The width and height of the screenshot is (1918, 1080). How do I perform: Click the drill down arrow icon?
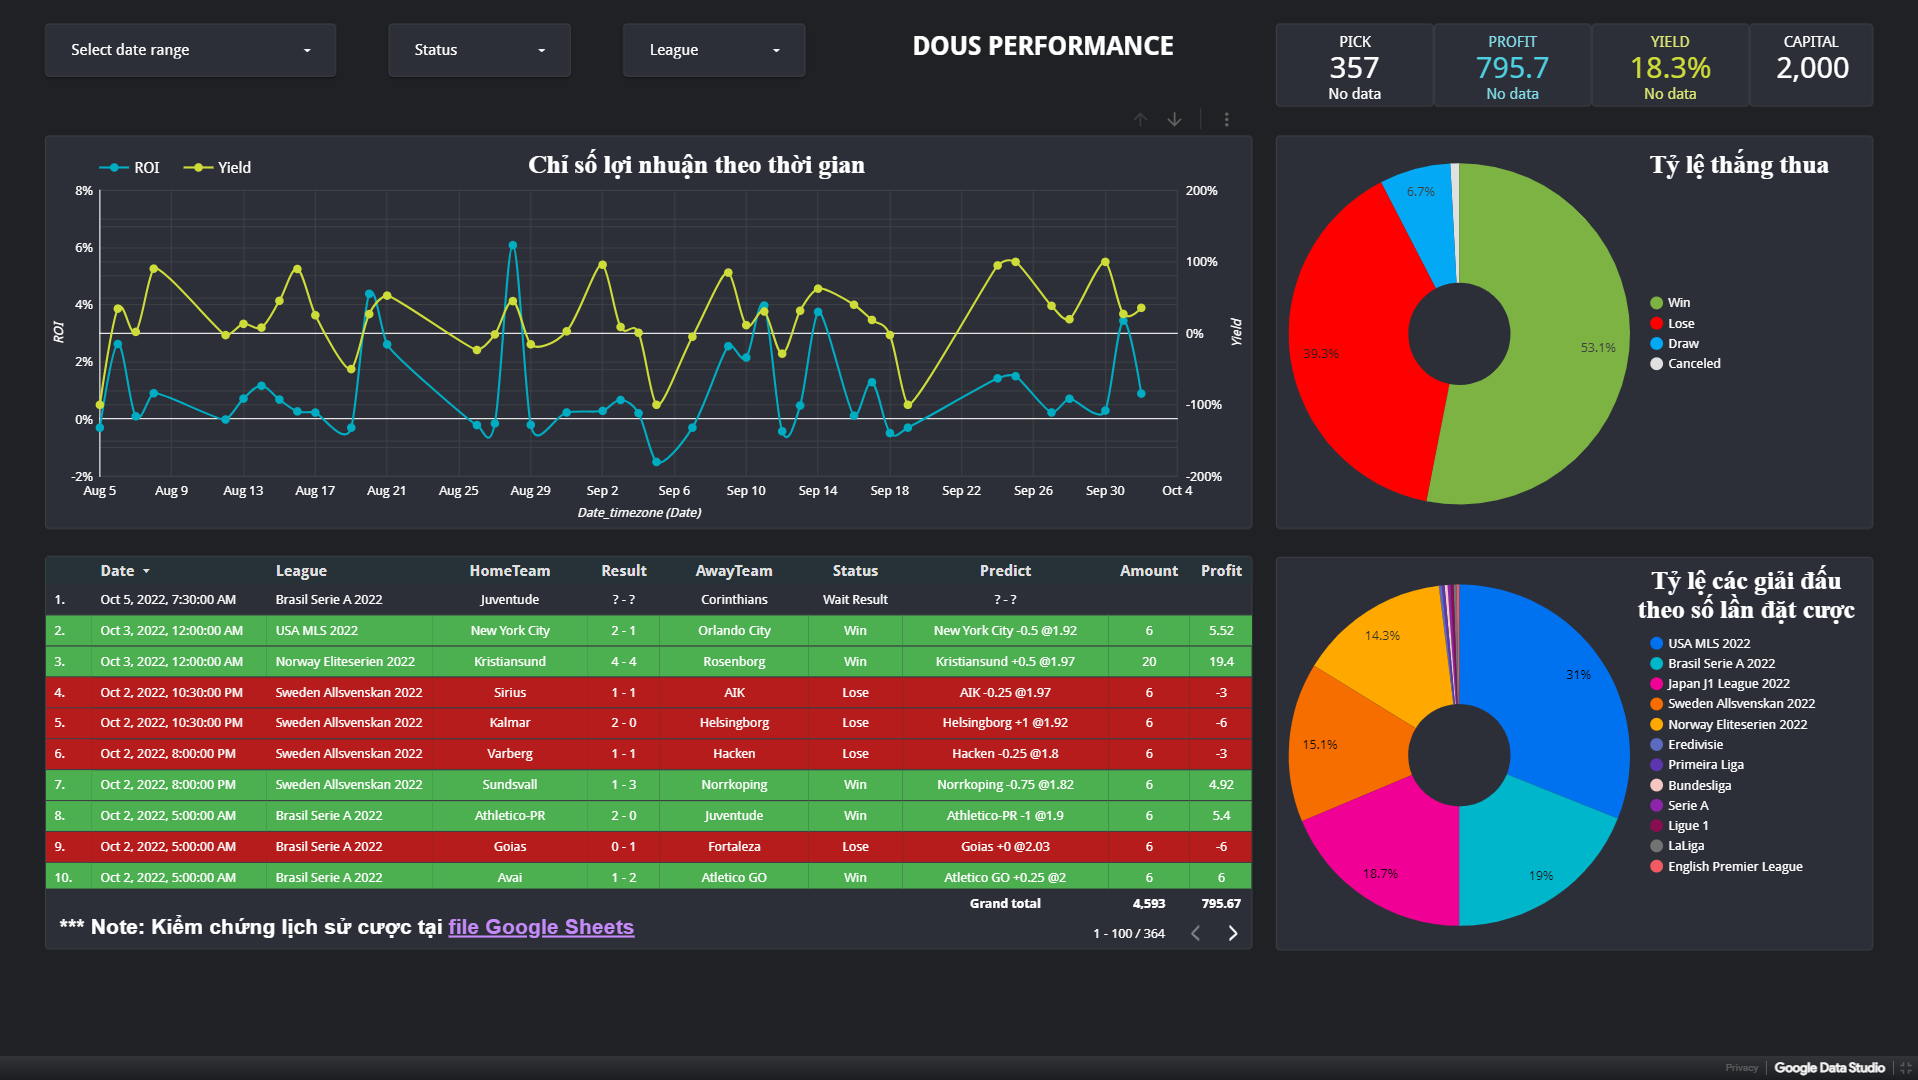click(1174, 120)
